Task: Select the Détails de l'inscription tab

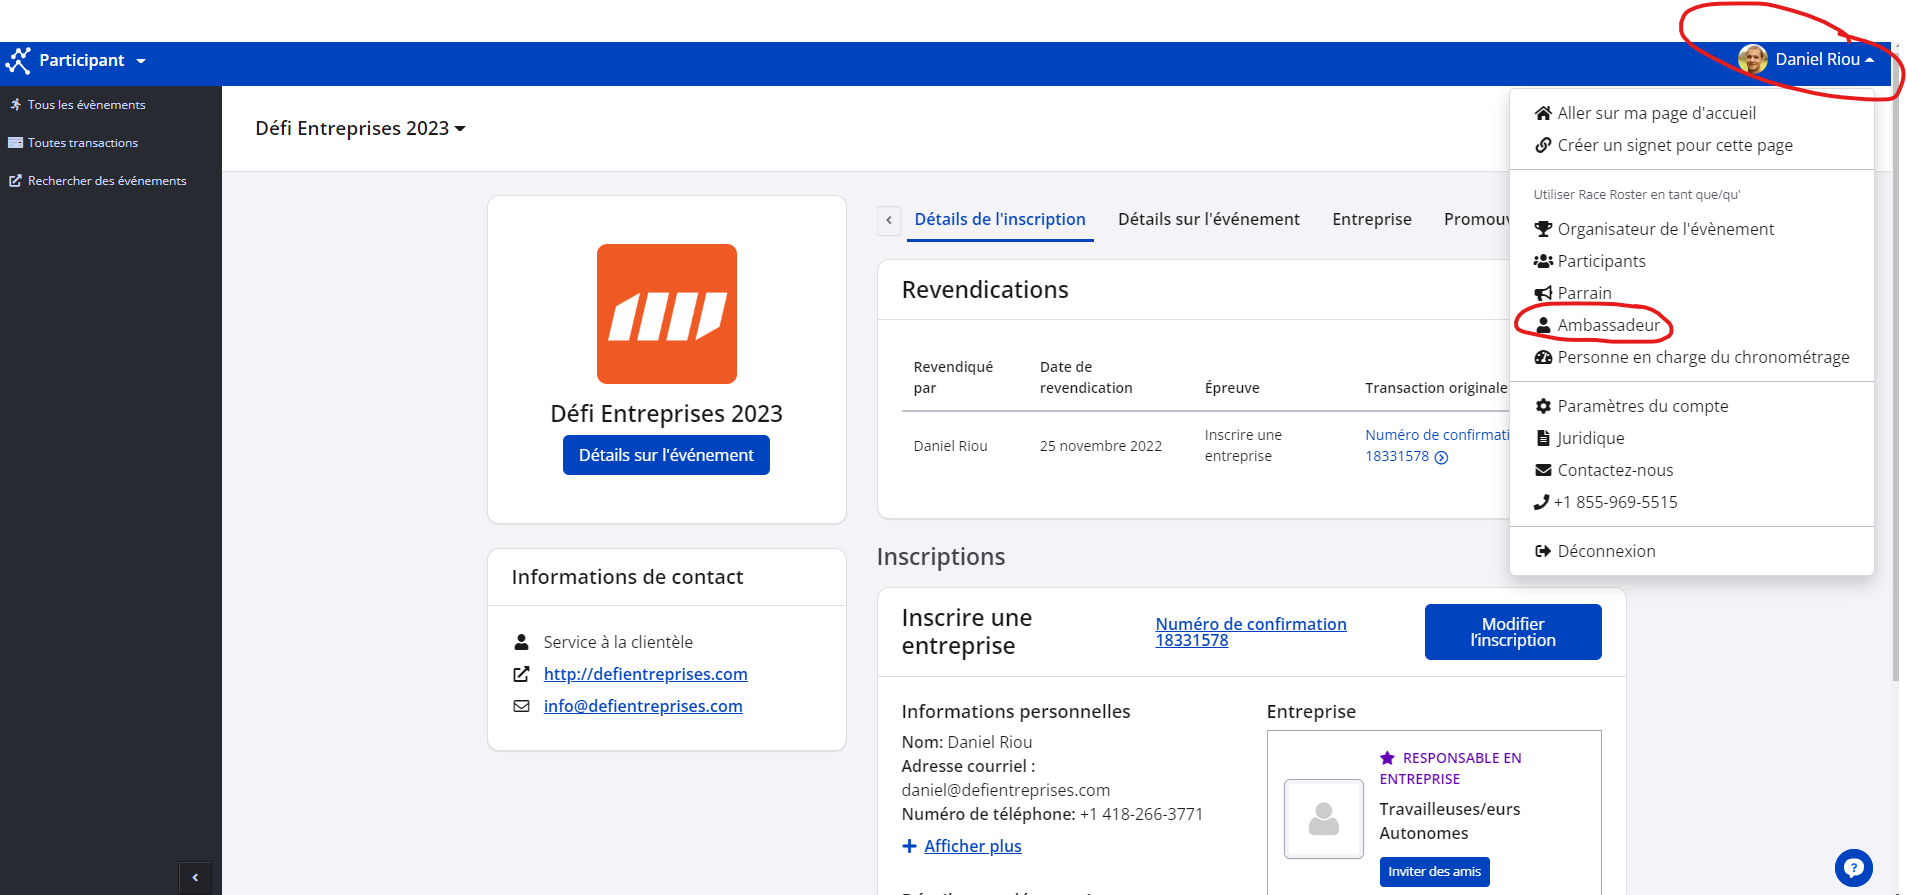Action: 1000,219
